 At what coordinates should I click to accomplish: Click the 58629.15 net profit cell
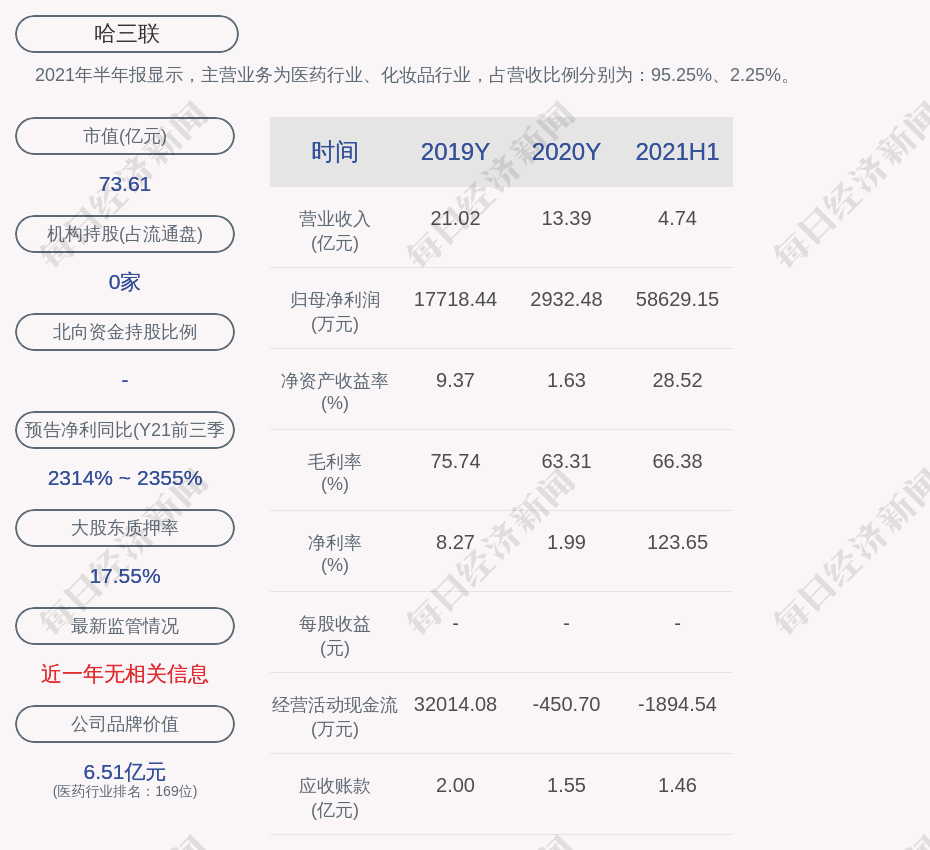coord(677,299)
